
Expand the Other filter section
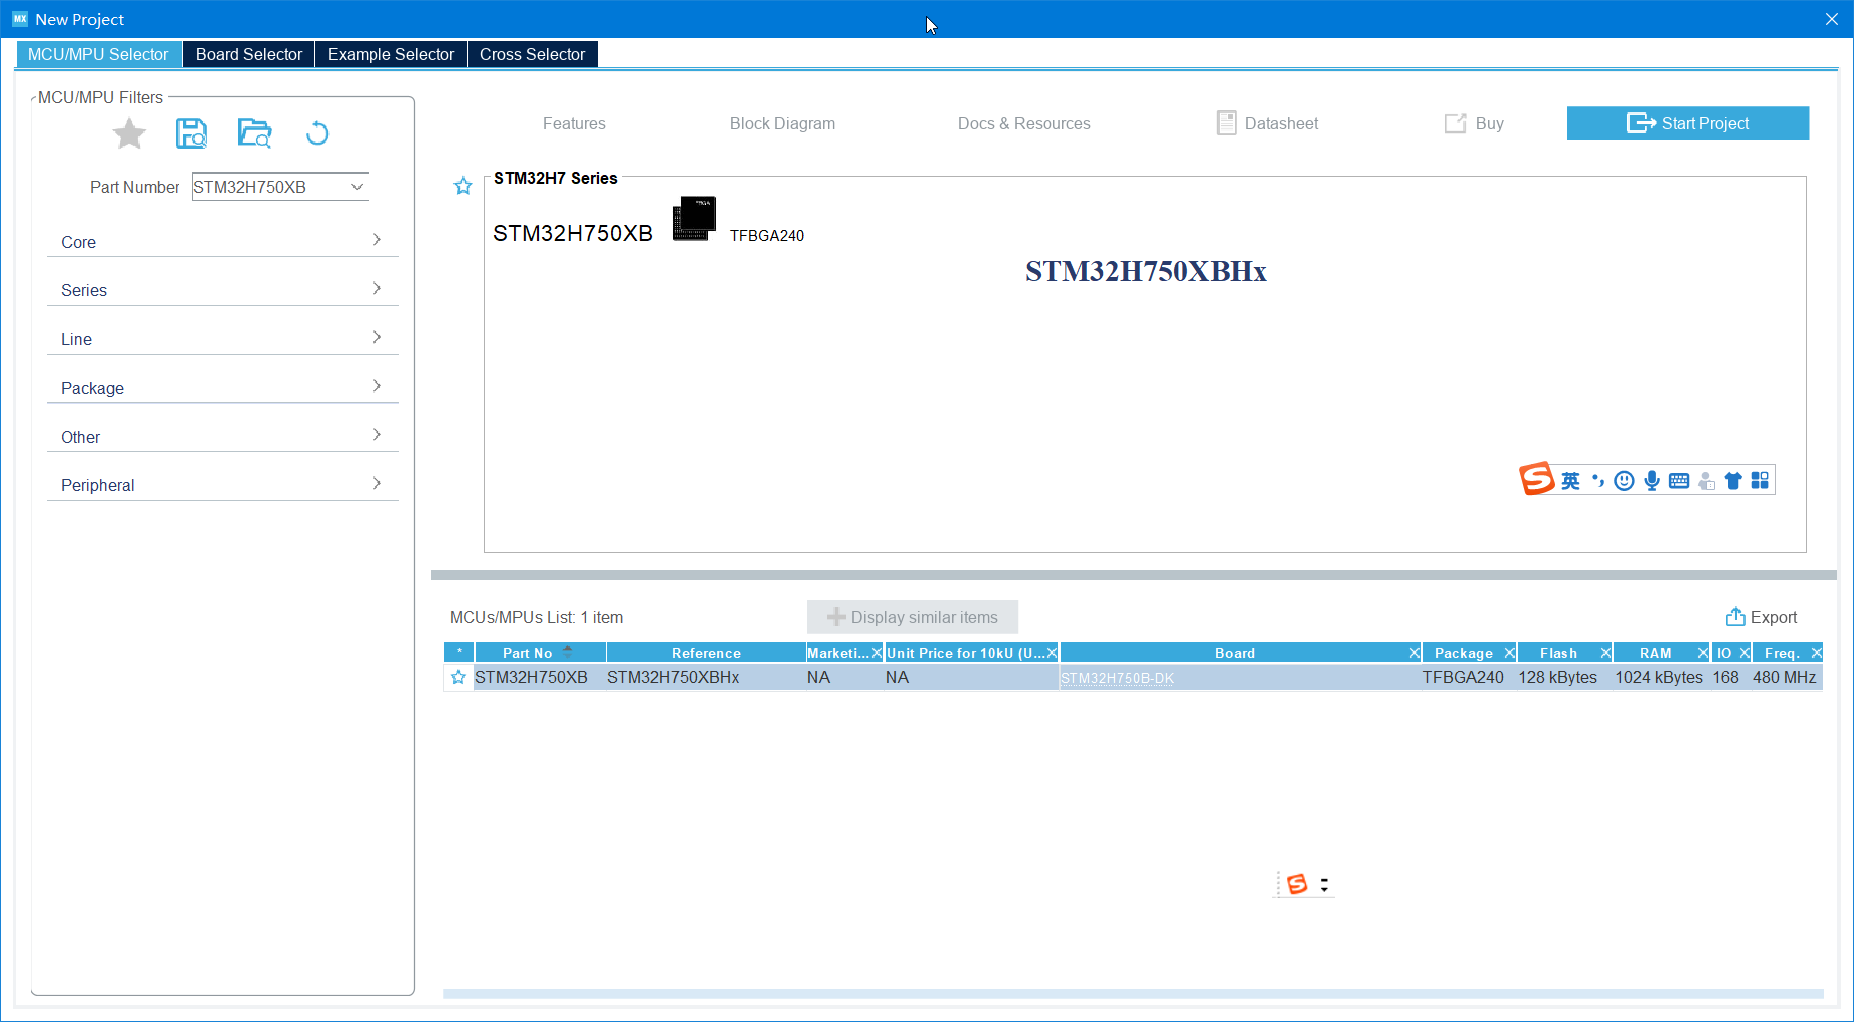222,436
